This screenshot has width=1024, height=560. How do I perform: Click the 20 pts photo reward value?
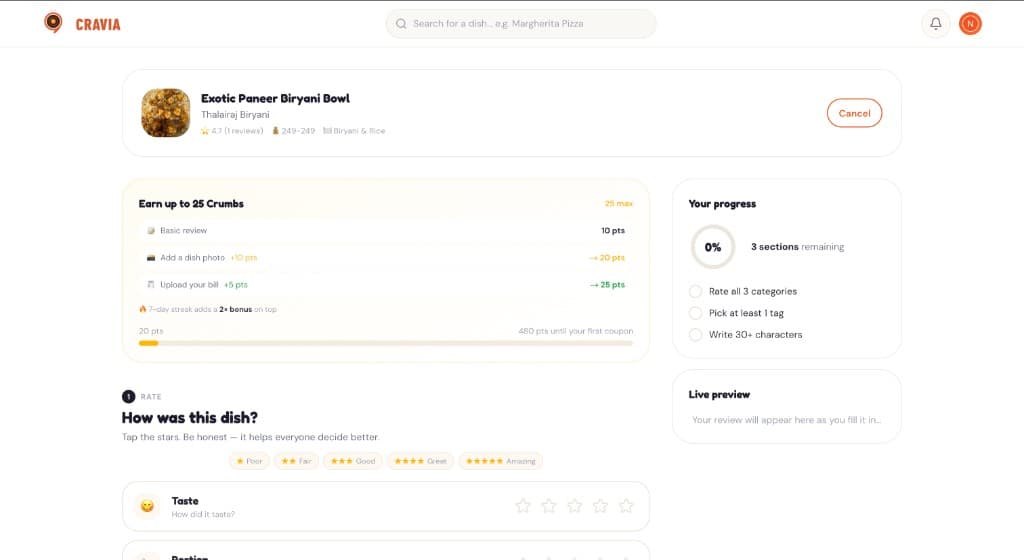[x=607, y=258]
